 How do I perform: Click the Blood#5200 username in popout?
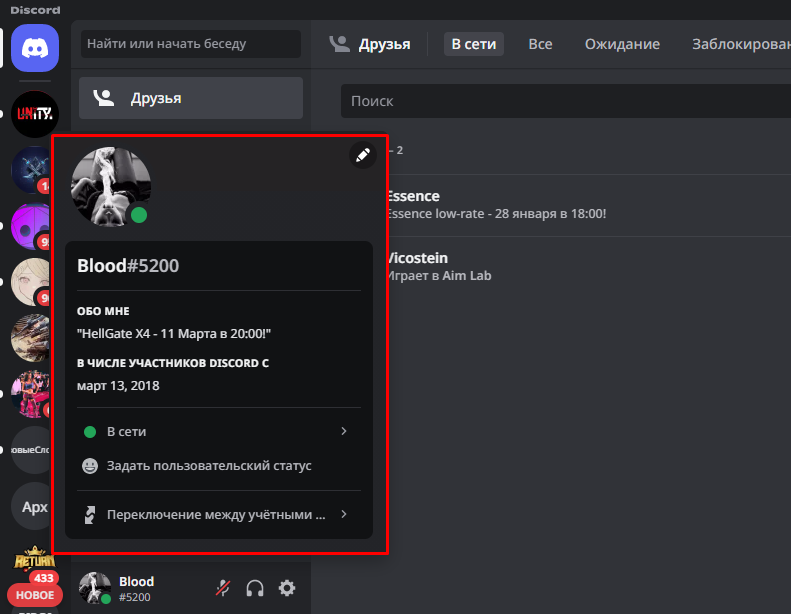click(128, 266)
